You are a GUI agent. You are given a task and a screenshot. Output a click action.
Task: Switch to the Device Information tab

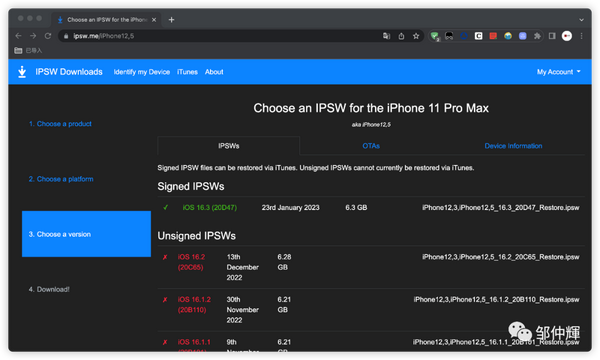[x=513, y=146]
